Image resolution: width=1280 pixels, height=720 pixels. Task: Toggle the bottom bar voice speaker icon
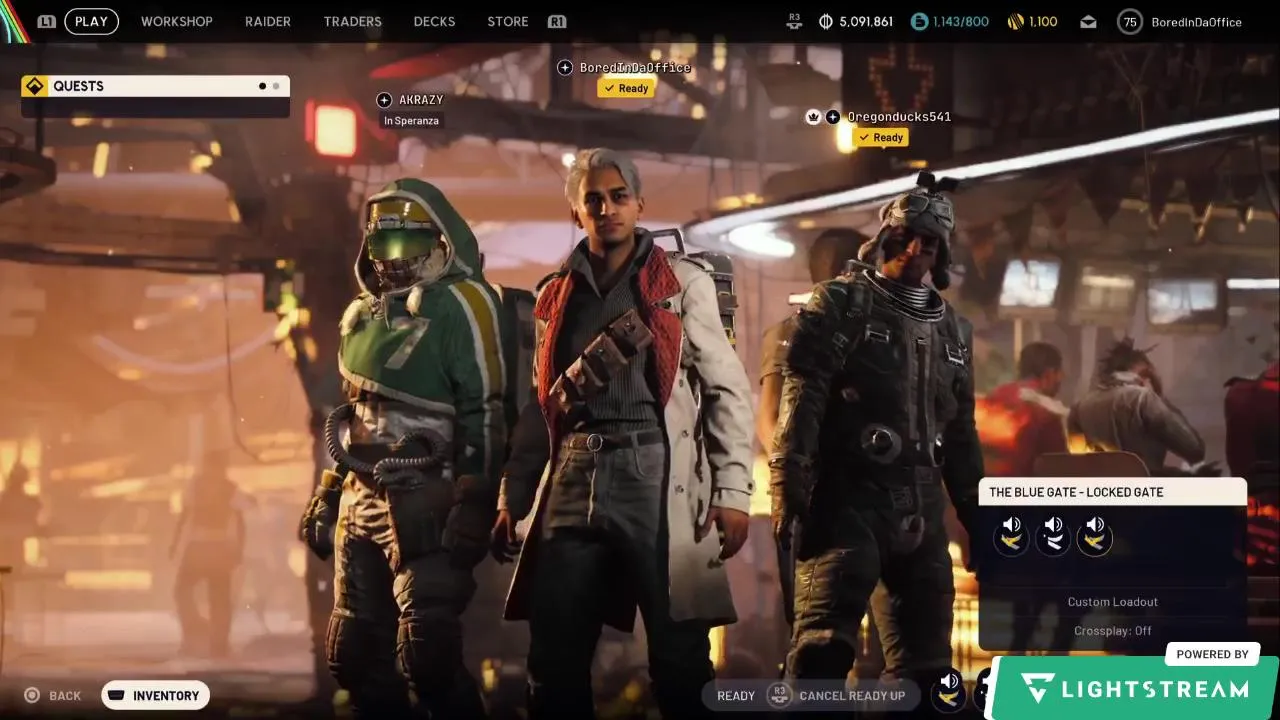[949, 690]
